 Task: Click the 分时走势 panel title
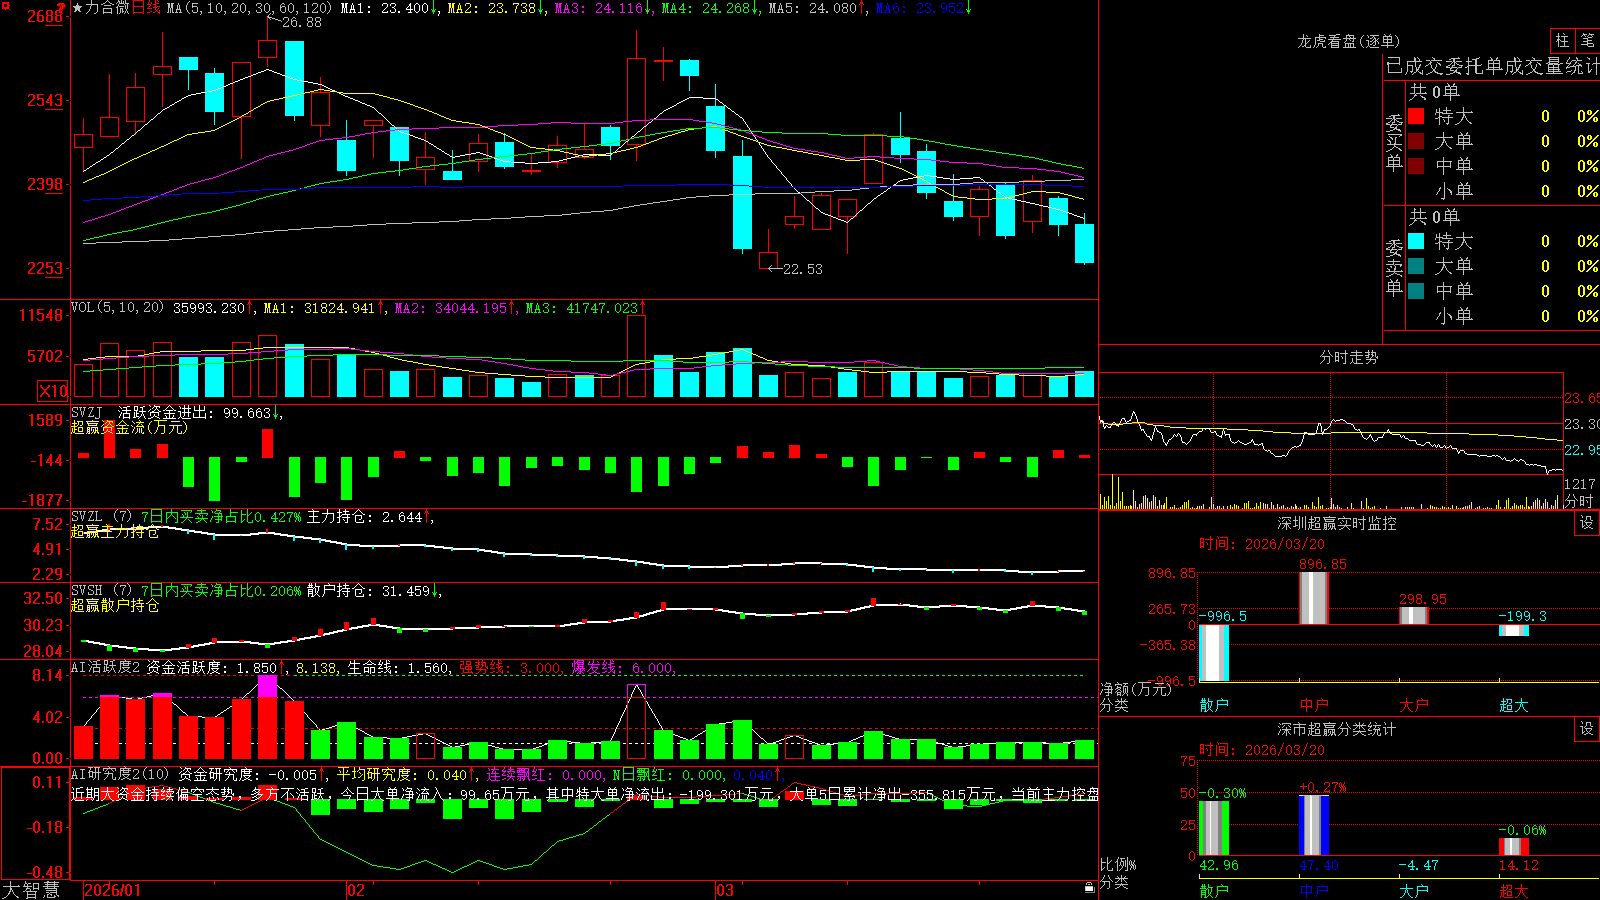point(1348,357)
